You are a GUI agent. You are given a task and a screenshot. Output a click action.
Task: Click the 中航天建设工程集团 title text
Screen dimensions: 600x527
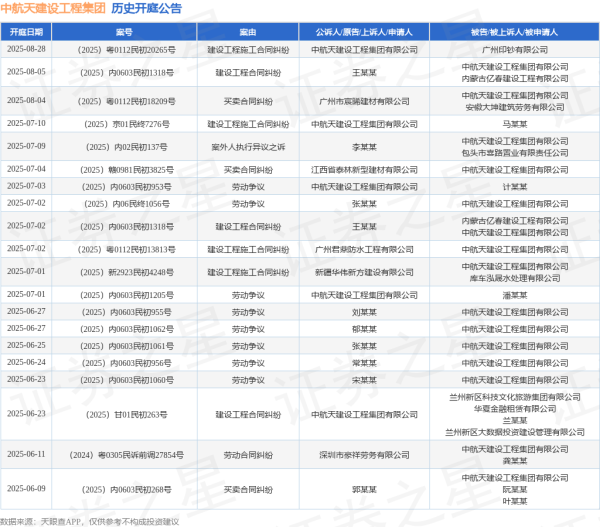click(x=53, y=8)
